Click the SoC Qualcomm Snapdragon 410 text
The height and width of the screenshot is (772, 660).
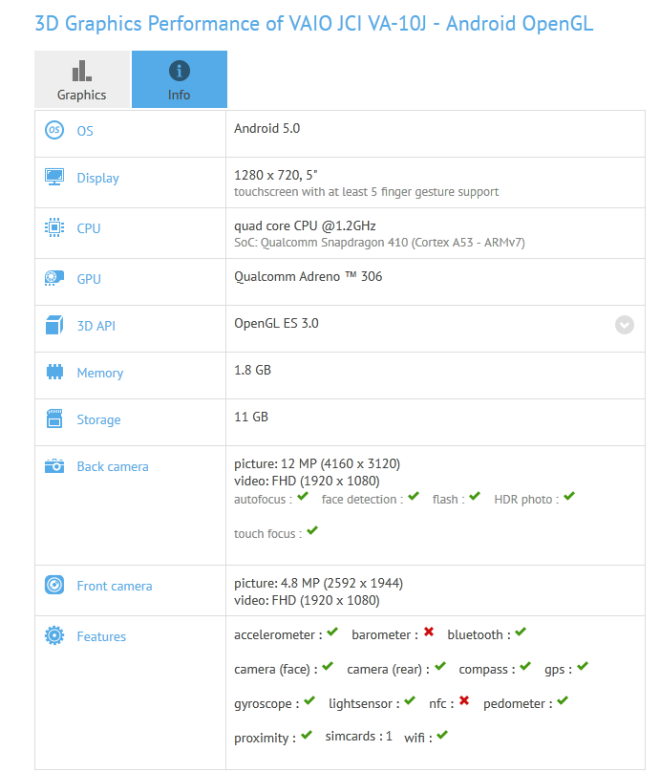pos(379,243)
